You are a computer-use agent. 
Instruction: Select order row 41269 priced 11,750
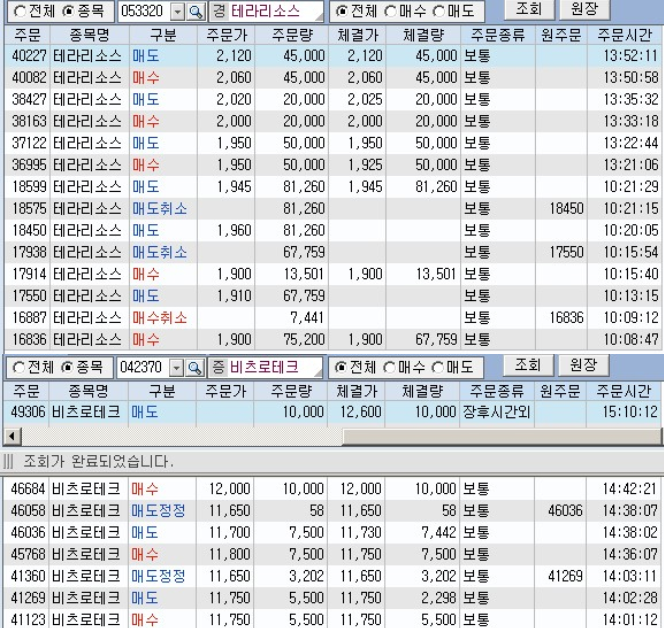pyautogui.click(x=332, y=598)
